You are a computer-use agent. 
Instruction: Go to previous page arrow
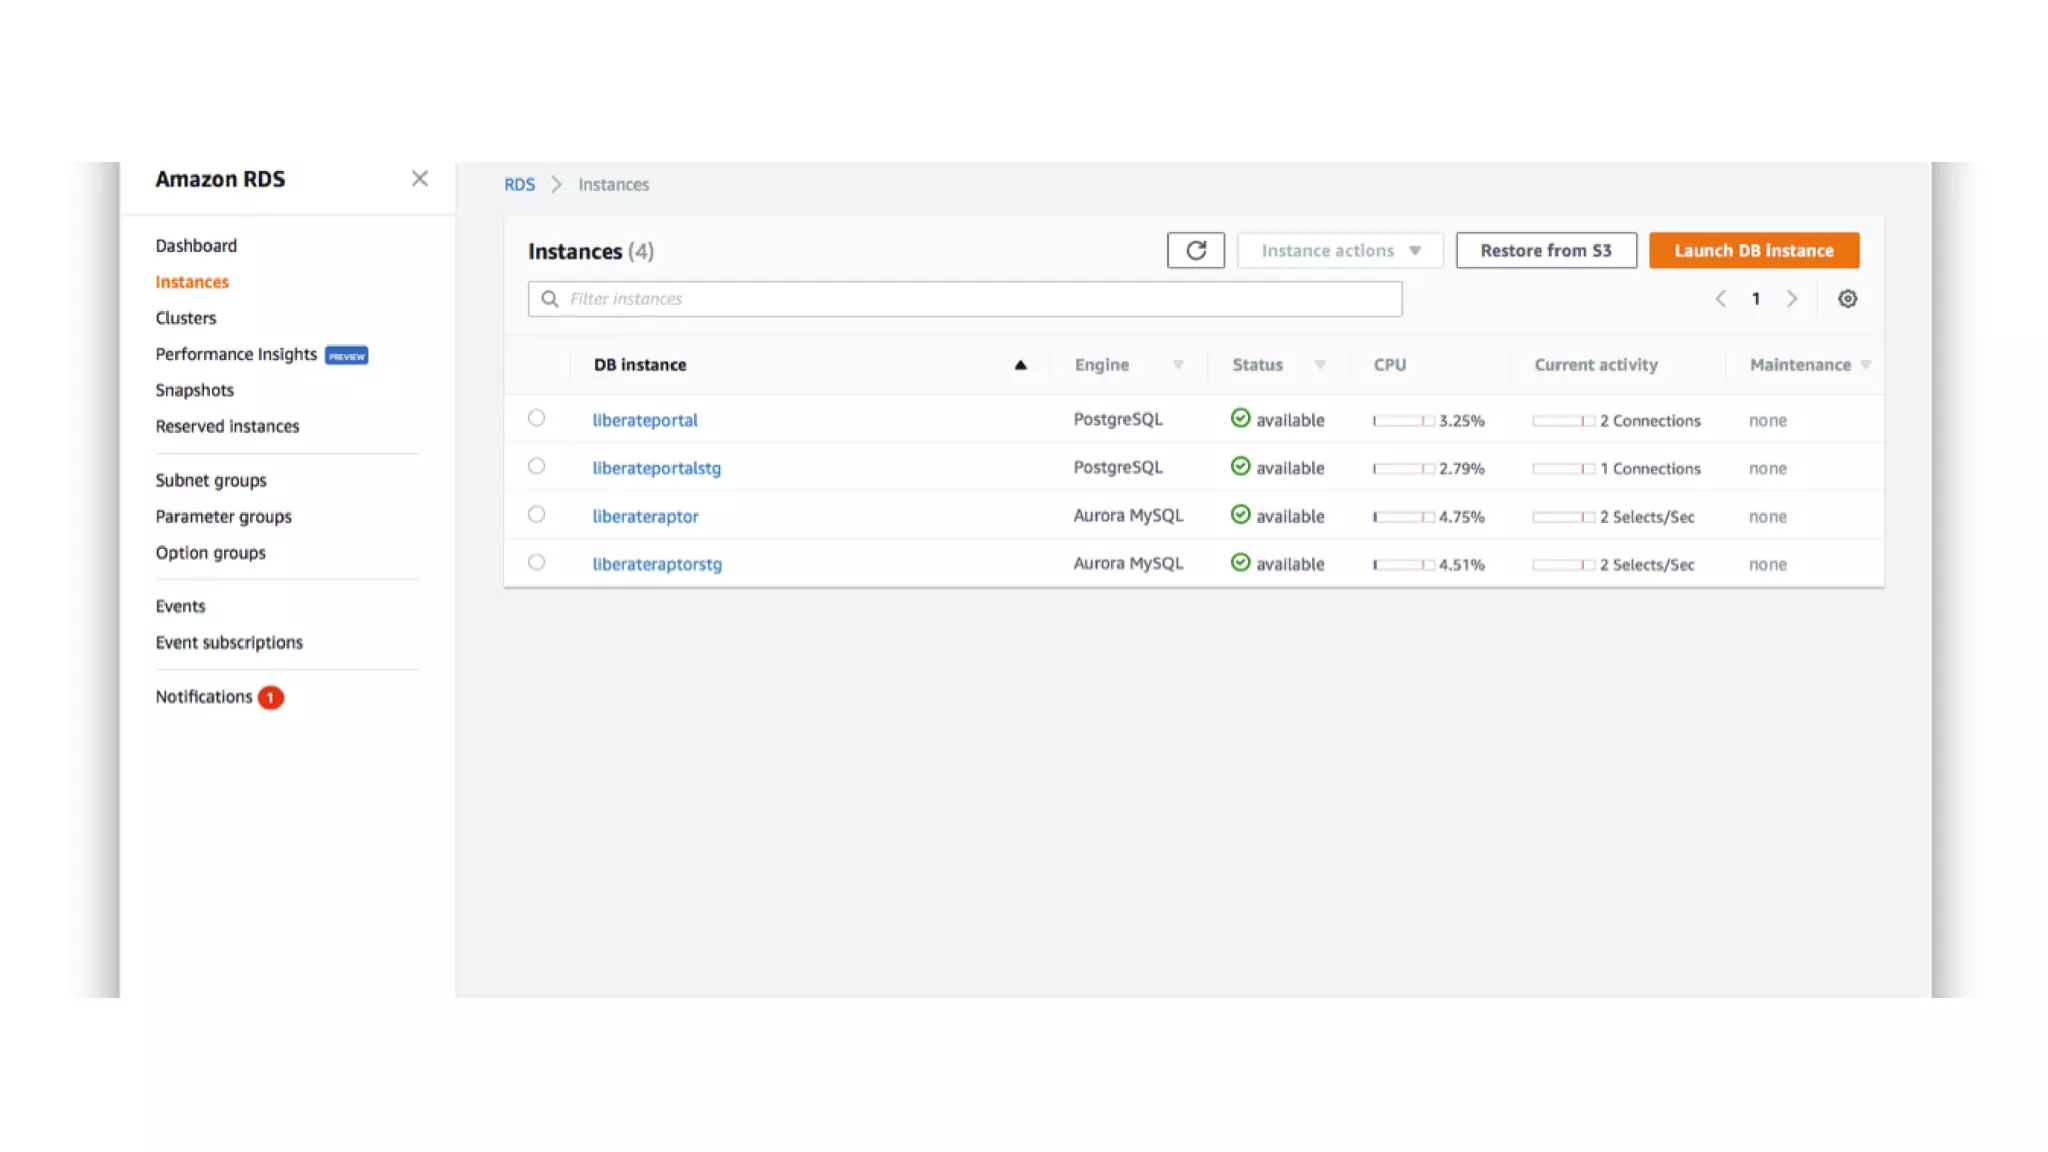pyautogui.click(x=1720, y=299)
